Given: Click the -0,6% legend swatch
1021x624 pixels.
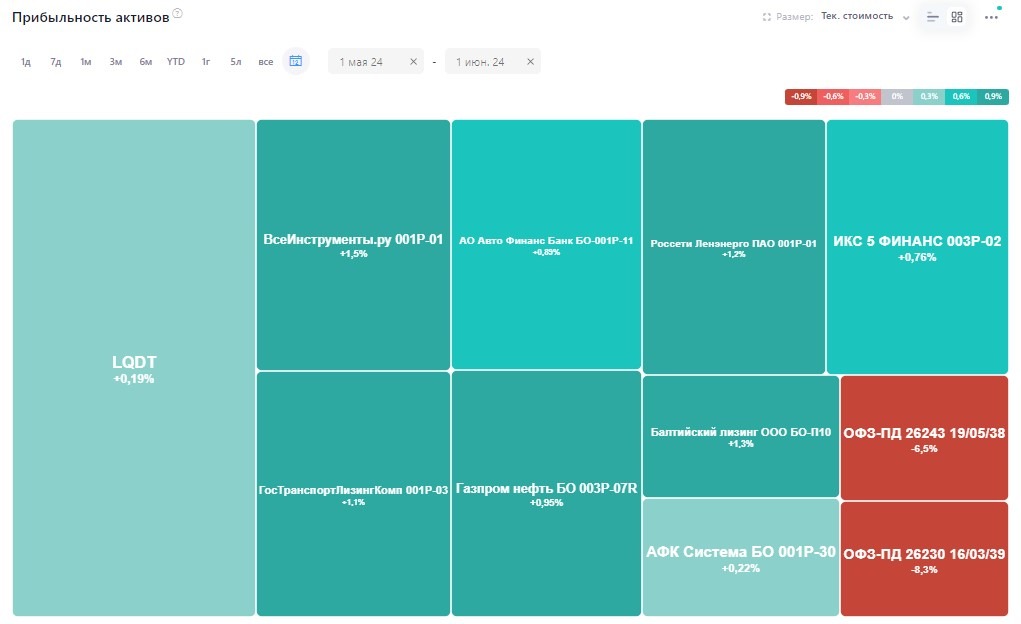Looking at the screenshot, I should [833, 96].
